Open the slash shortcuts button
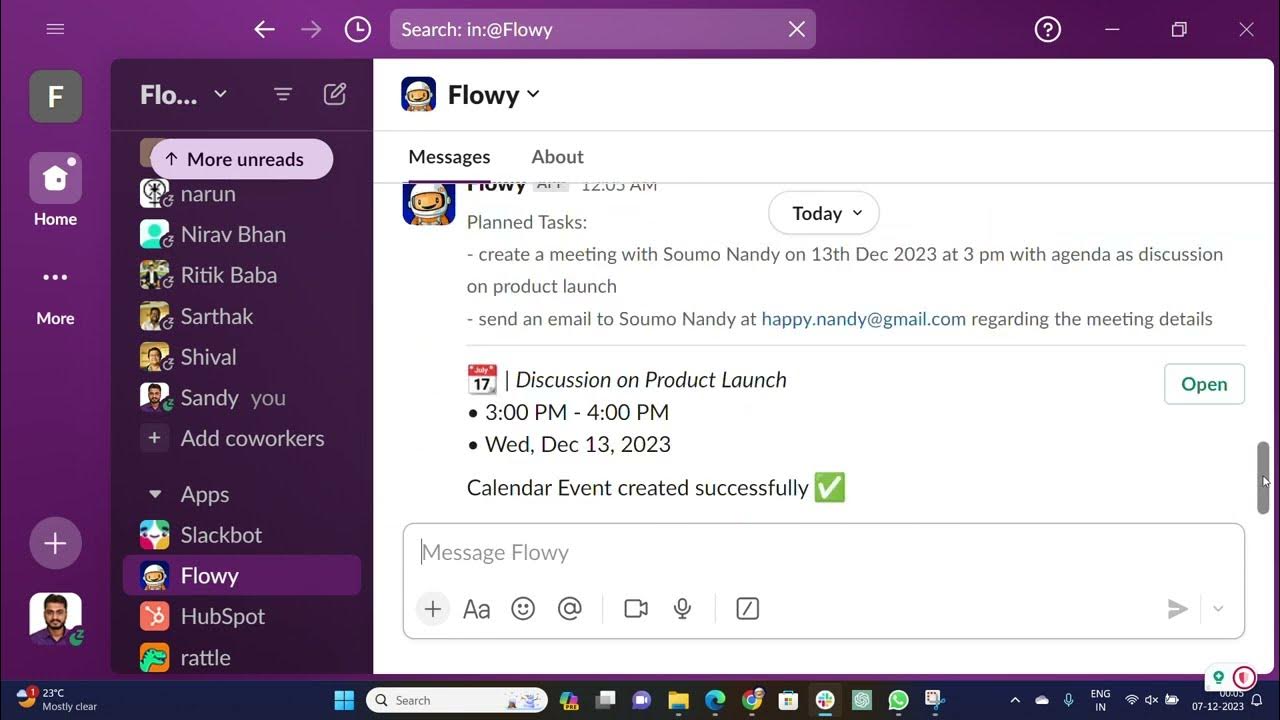1280x720 pixels. (747, 608)
